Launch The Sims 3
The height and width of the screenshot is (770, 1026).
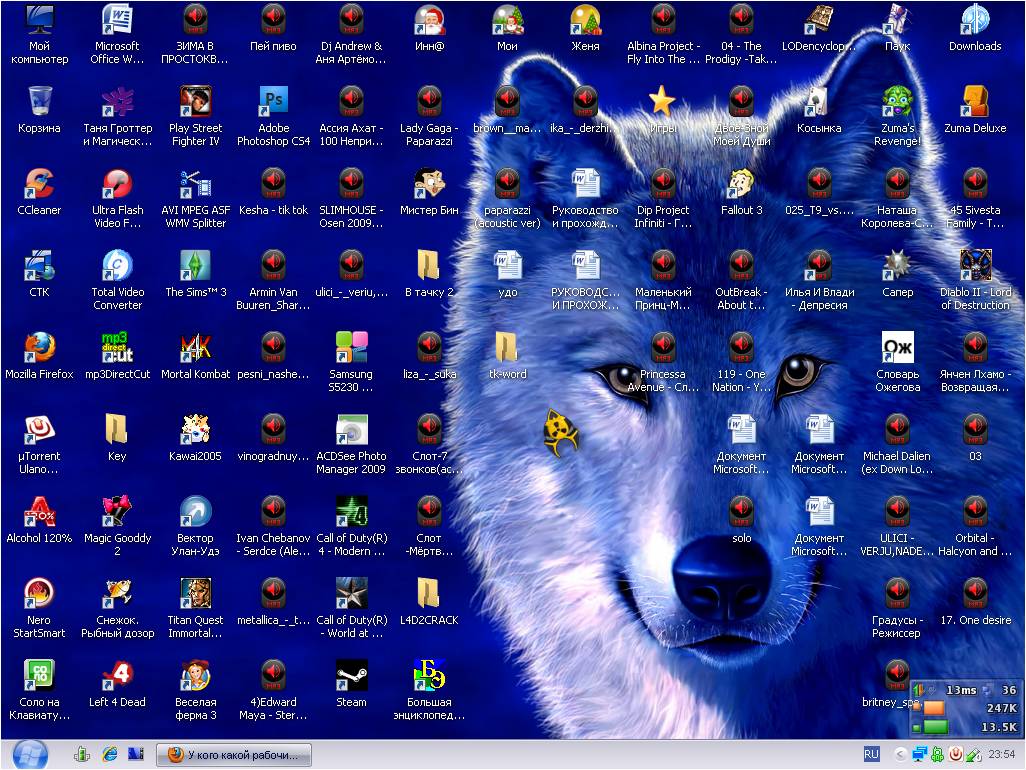click(195, 266)
